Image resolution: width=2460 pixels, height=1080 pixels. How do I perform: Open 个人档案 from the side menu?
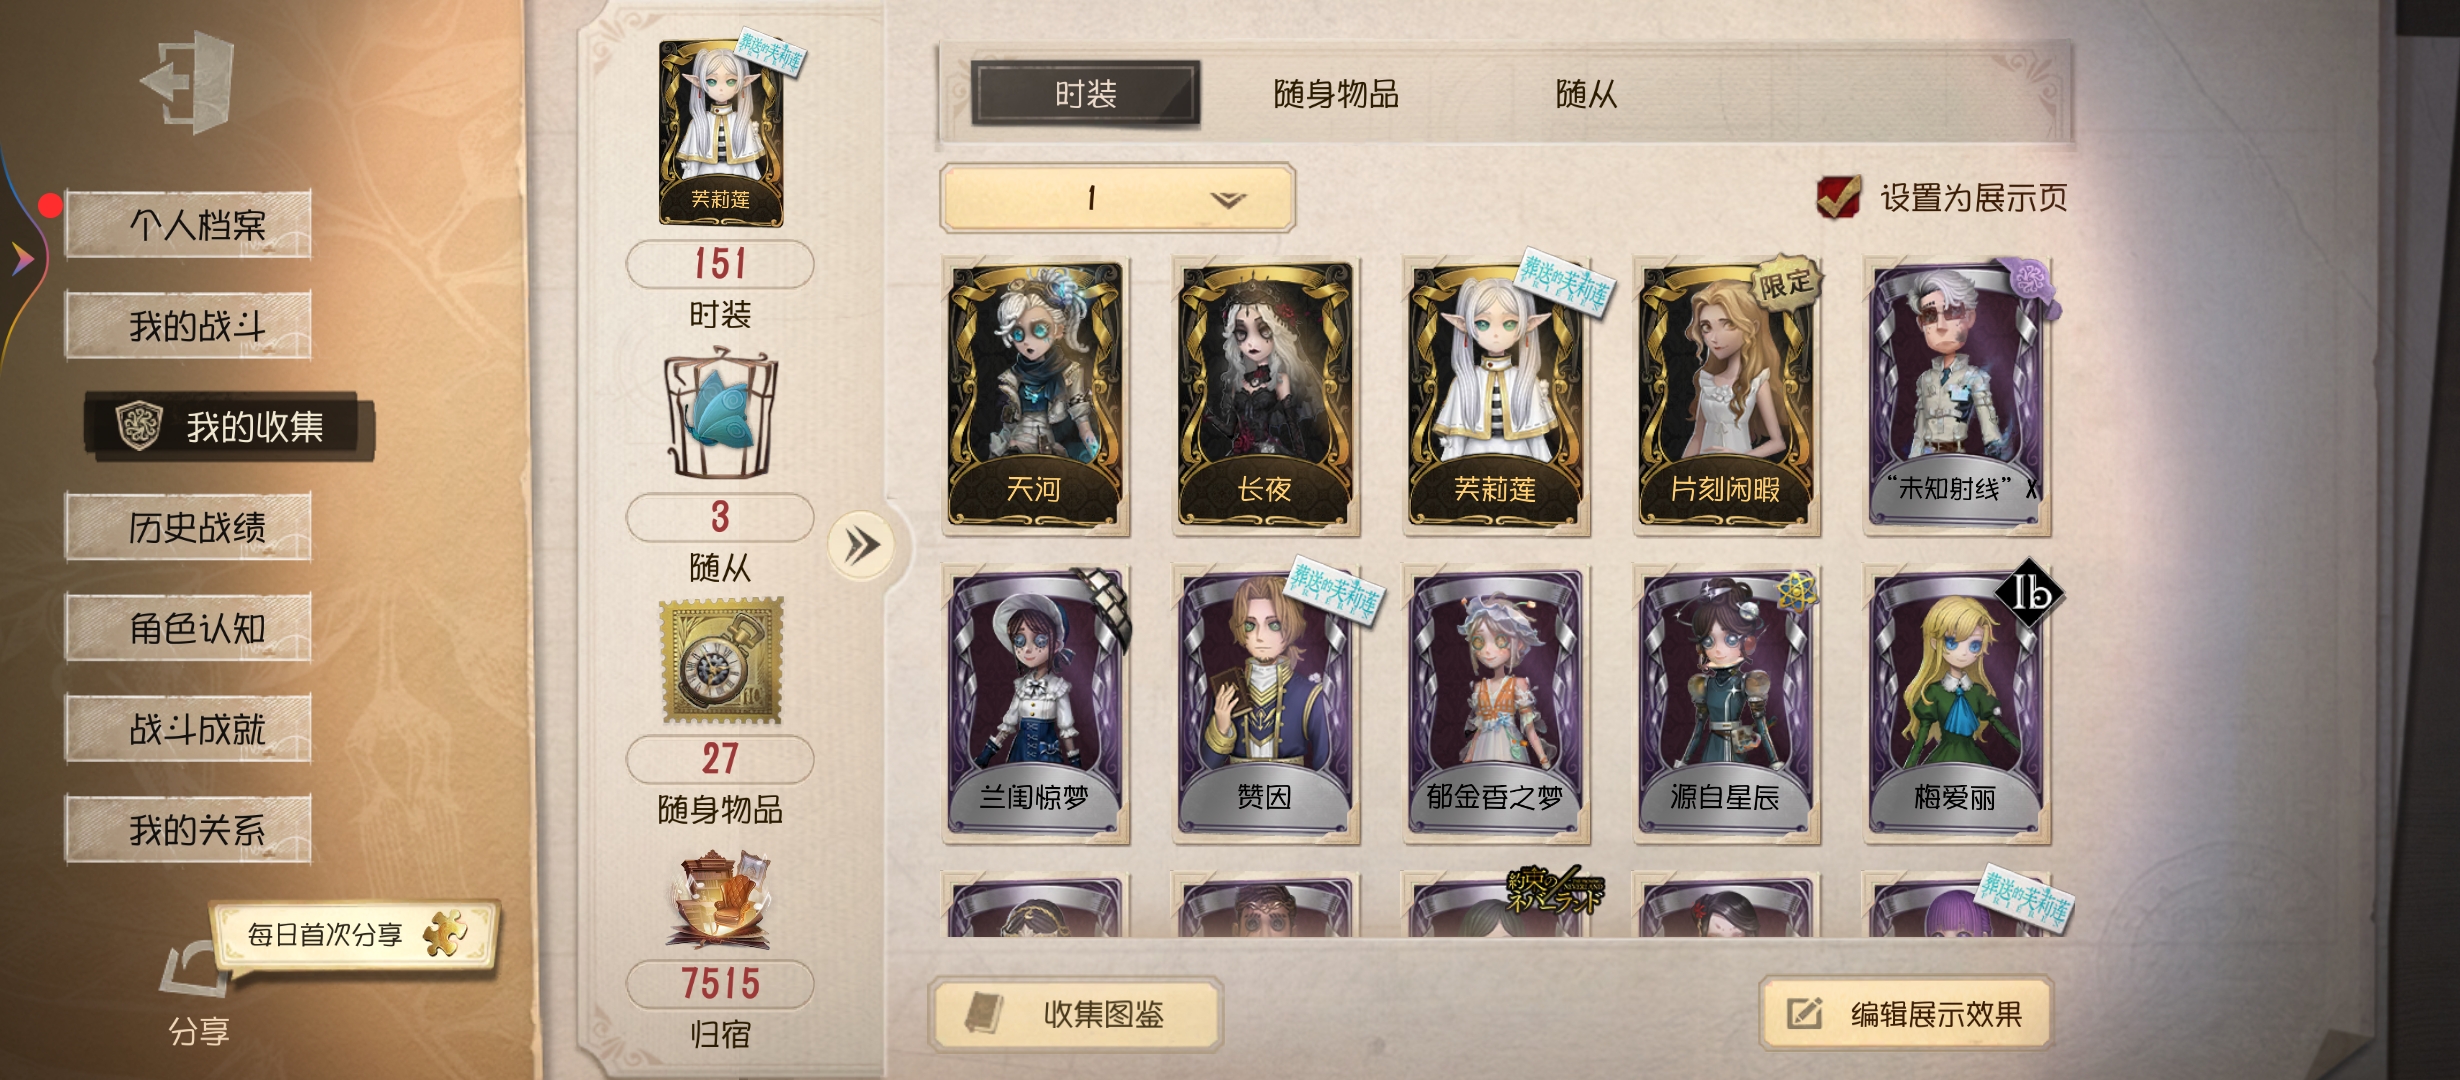189,224
